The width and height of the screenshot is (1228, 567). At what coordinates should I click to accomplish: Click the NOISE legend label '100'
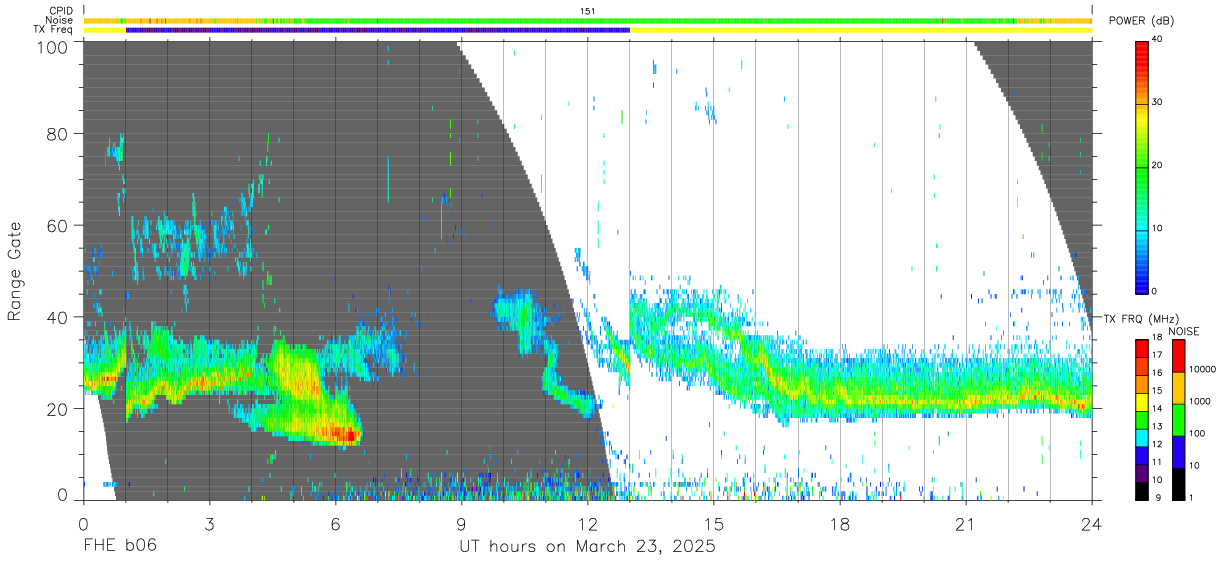click(1199, 433)
